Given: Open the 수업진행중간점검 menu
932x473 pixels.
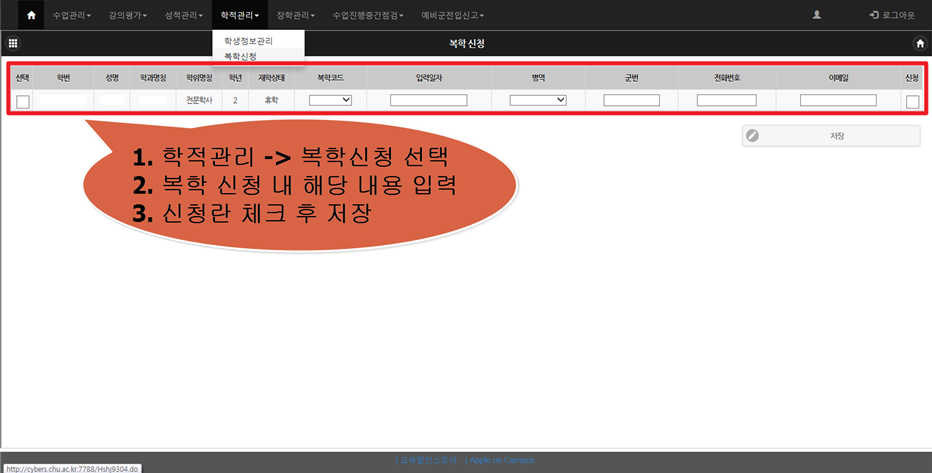Looking at the screenshot, I should click(x=368, y=15).
